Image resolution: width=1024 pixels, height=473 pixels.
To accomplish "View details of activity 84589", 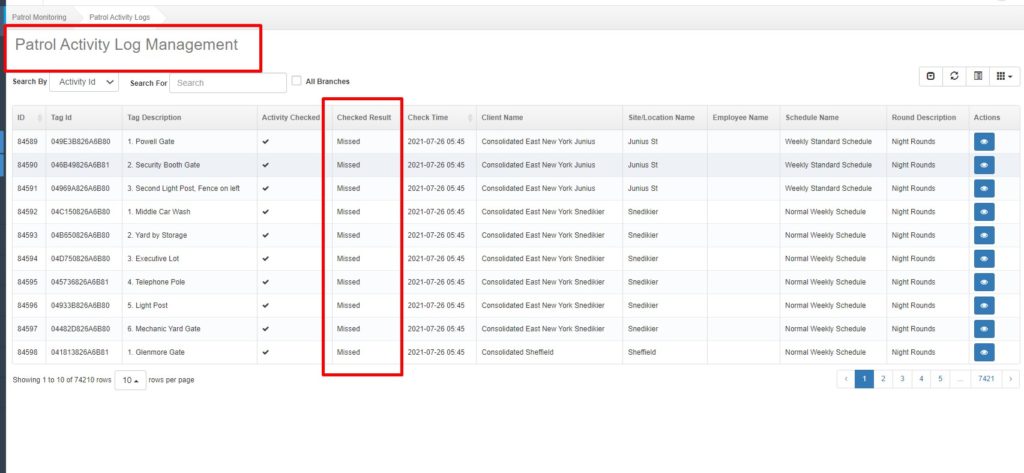I will (984, 142).
